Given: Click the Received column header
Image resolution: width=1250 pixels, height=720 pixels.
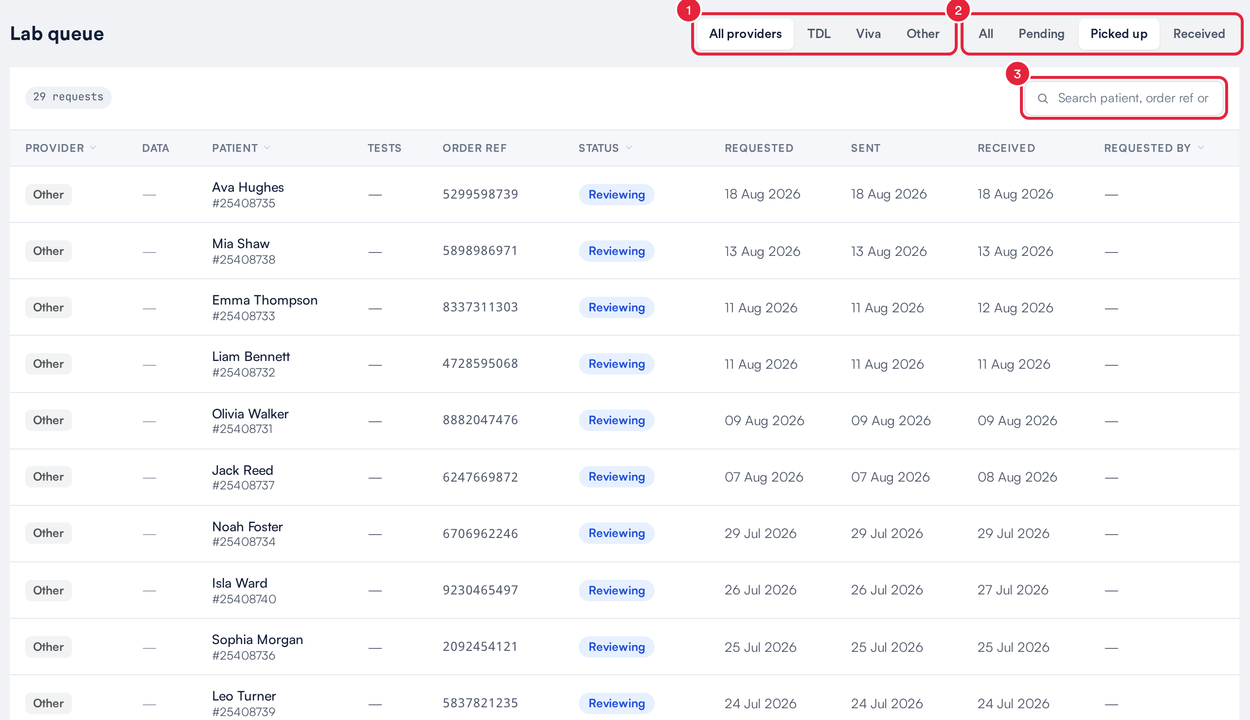Looking at the screenshot, I should [1006, 148].
